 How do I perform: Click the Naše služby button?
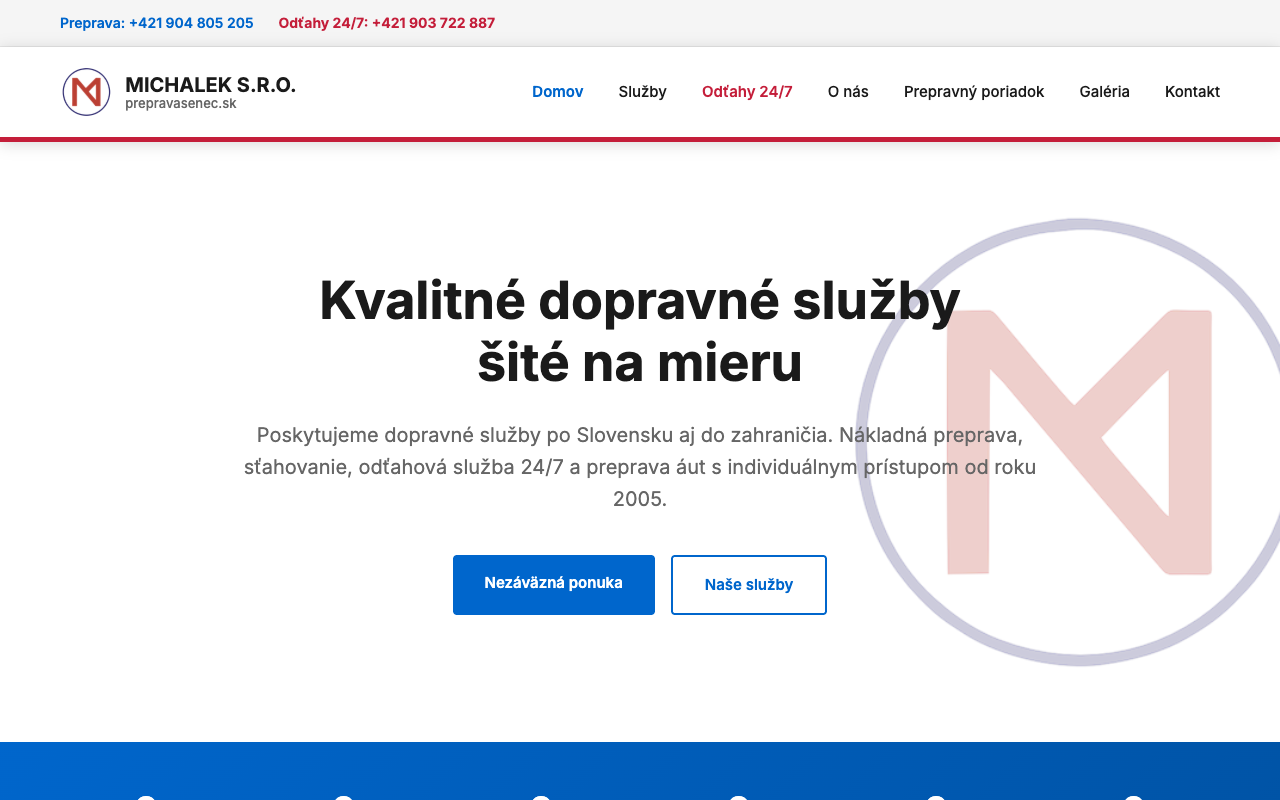tap(748, 584)
